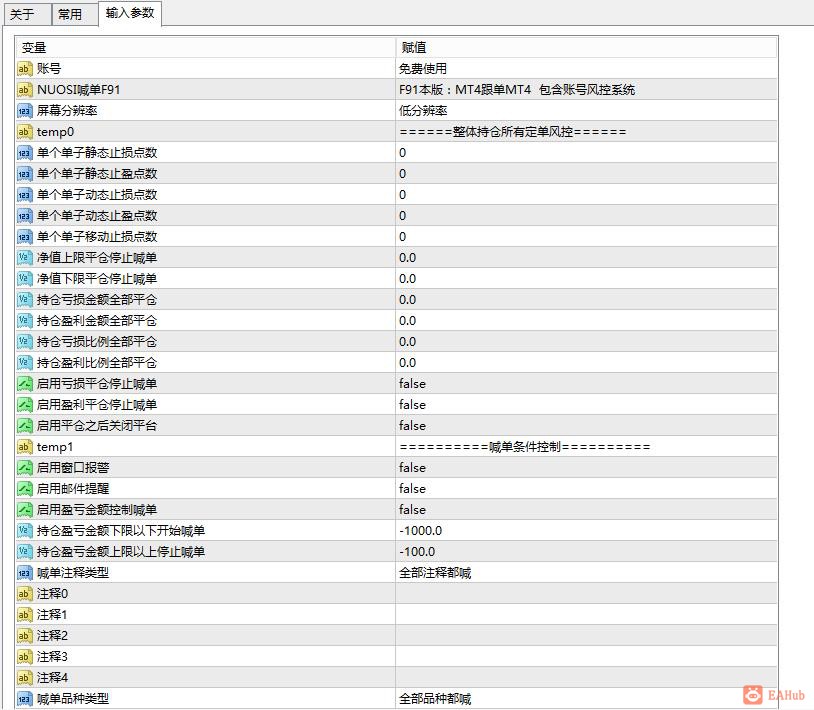Toggle the false value of 启用盈利平仓停止喊单
814x710 pixels.
click(x=586, y=404)
